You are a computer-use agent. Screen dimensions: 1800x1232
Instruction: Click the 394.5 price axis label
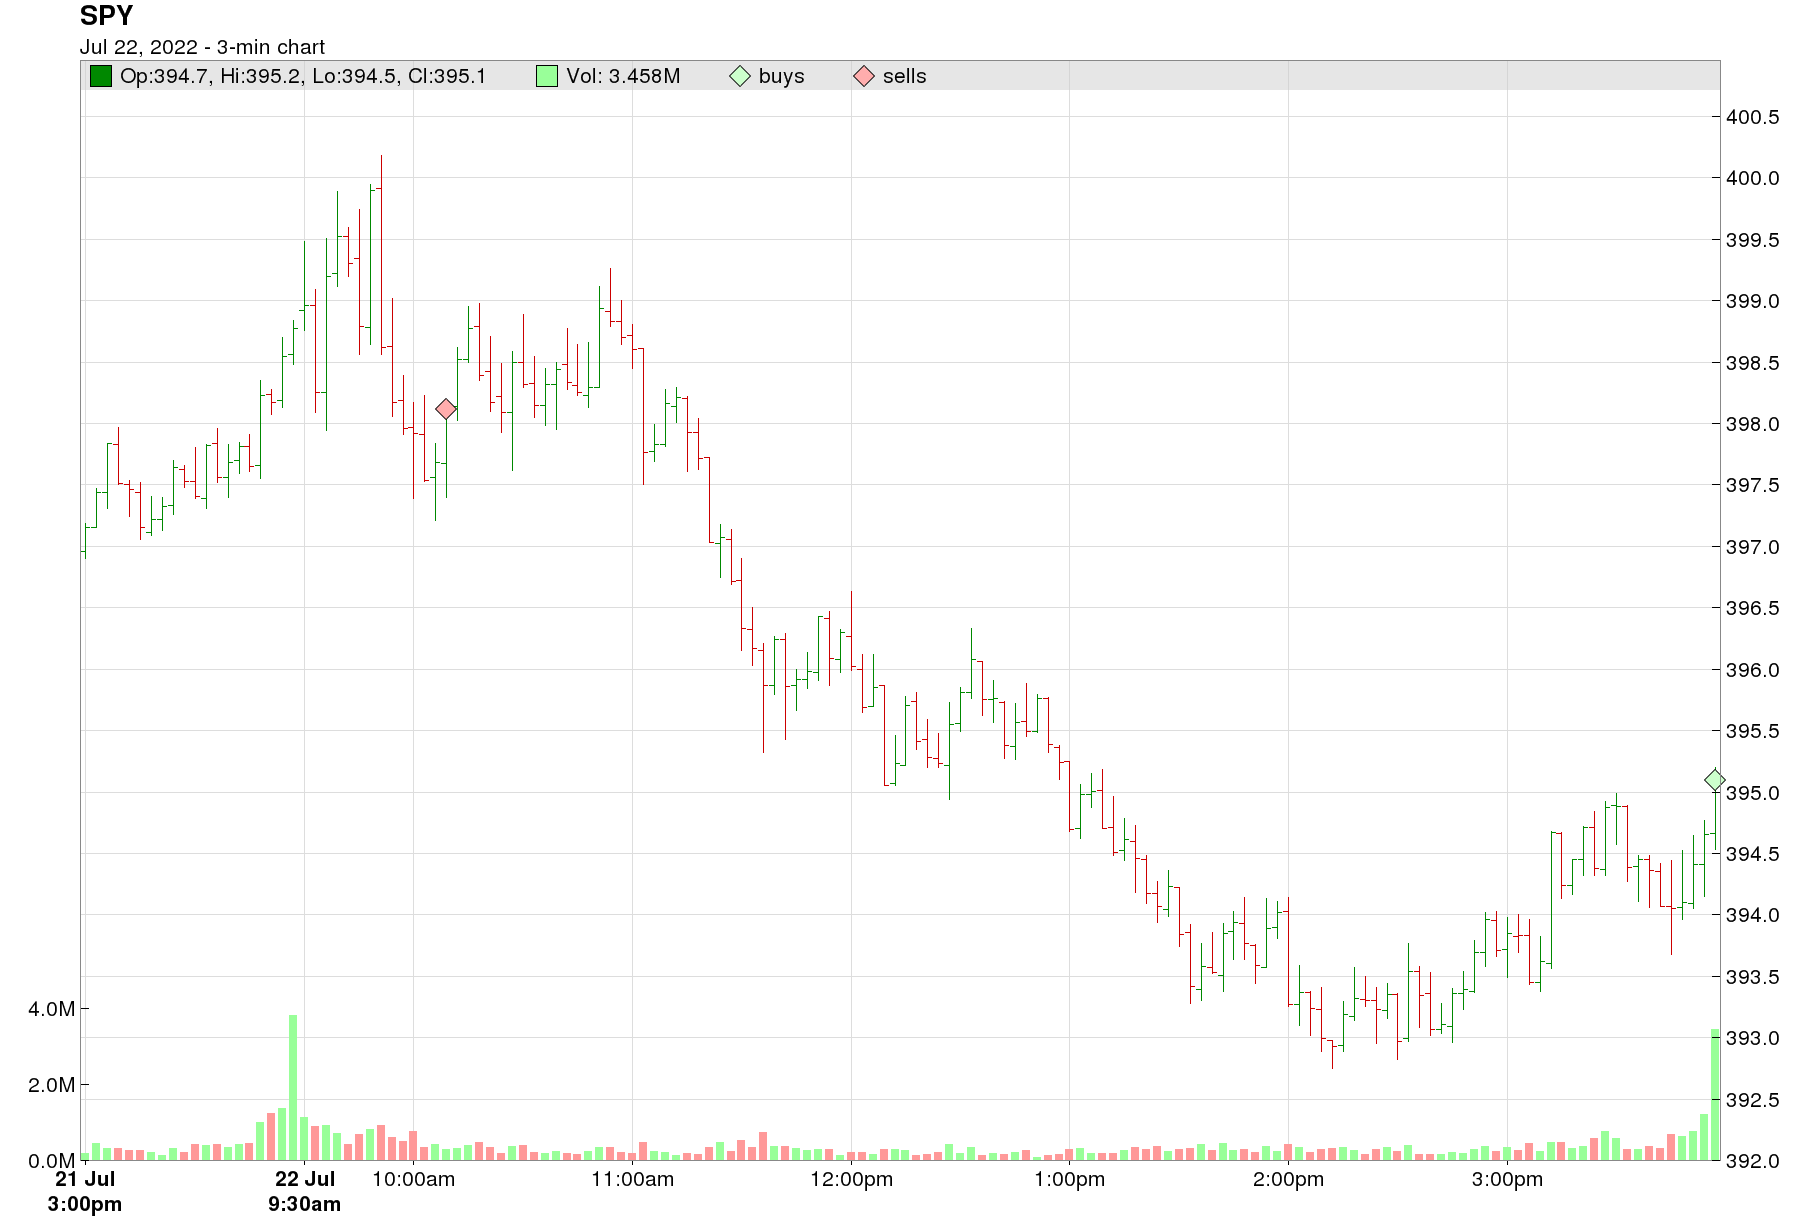click(x=1753, y=854)
